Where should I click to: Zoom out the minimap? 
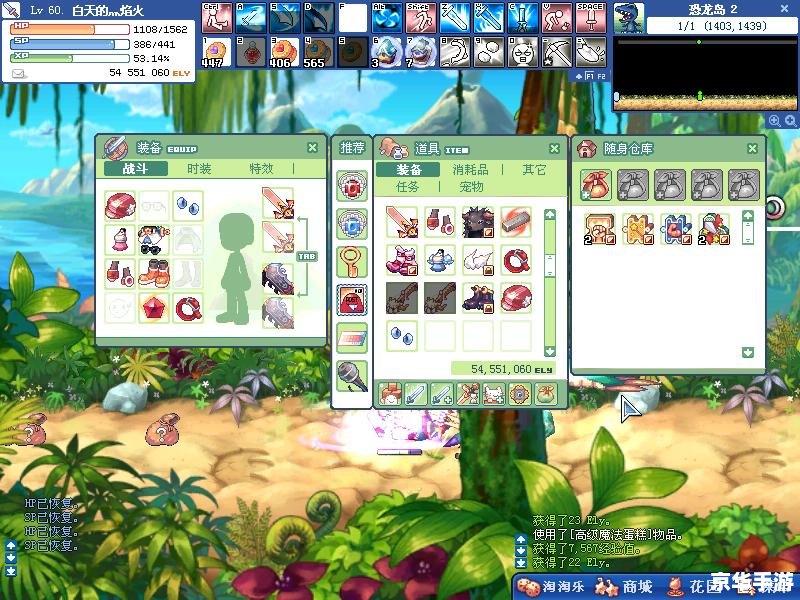point(790,121)
